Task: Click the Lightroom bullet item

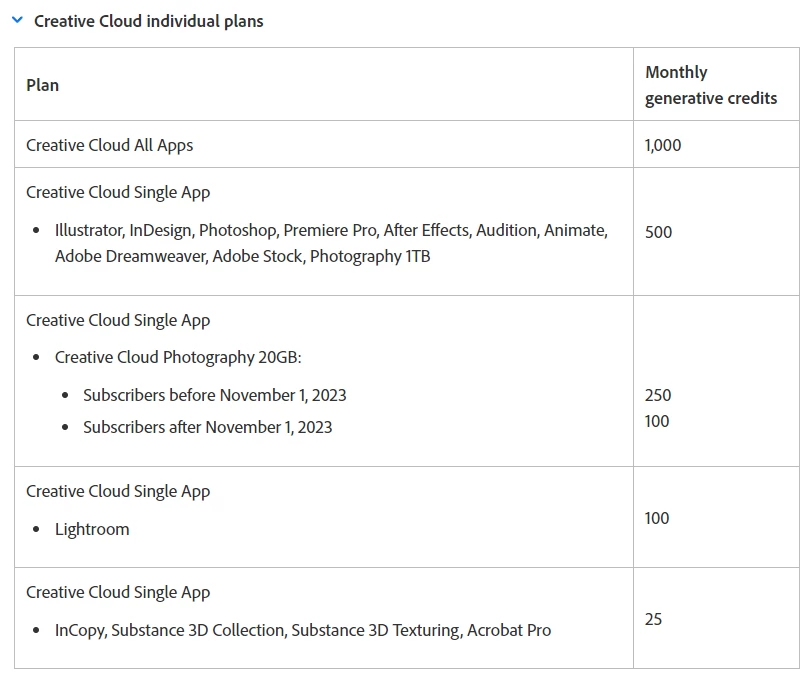Action: click(x=92, y=529)
